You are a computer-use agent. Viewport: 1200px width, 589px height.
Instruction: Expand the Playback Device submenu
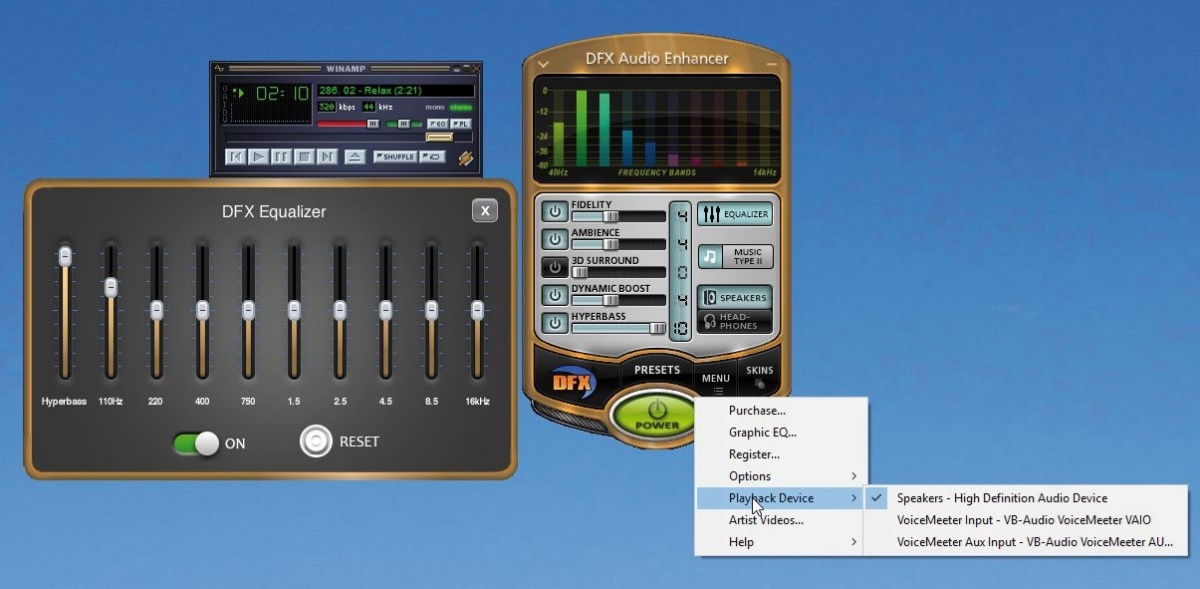click(x=782, y=498)
